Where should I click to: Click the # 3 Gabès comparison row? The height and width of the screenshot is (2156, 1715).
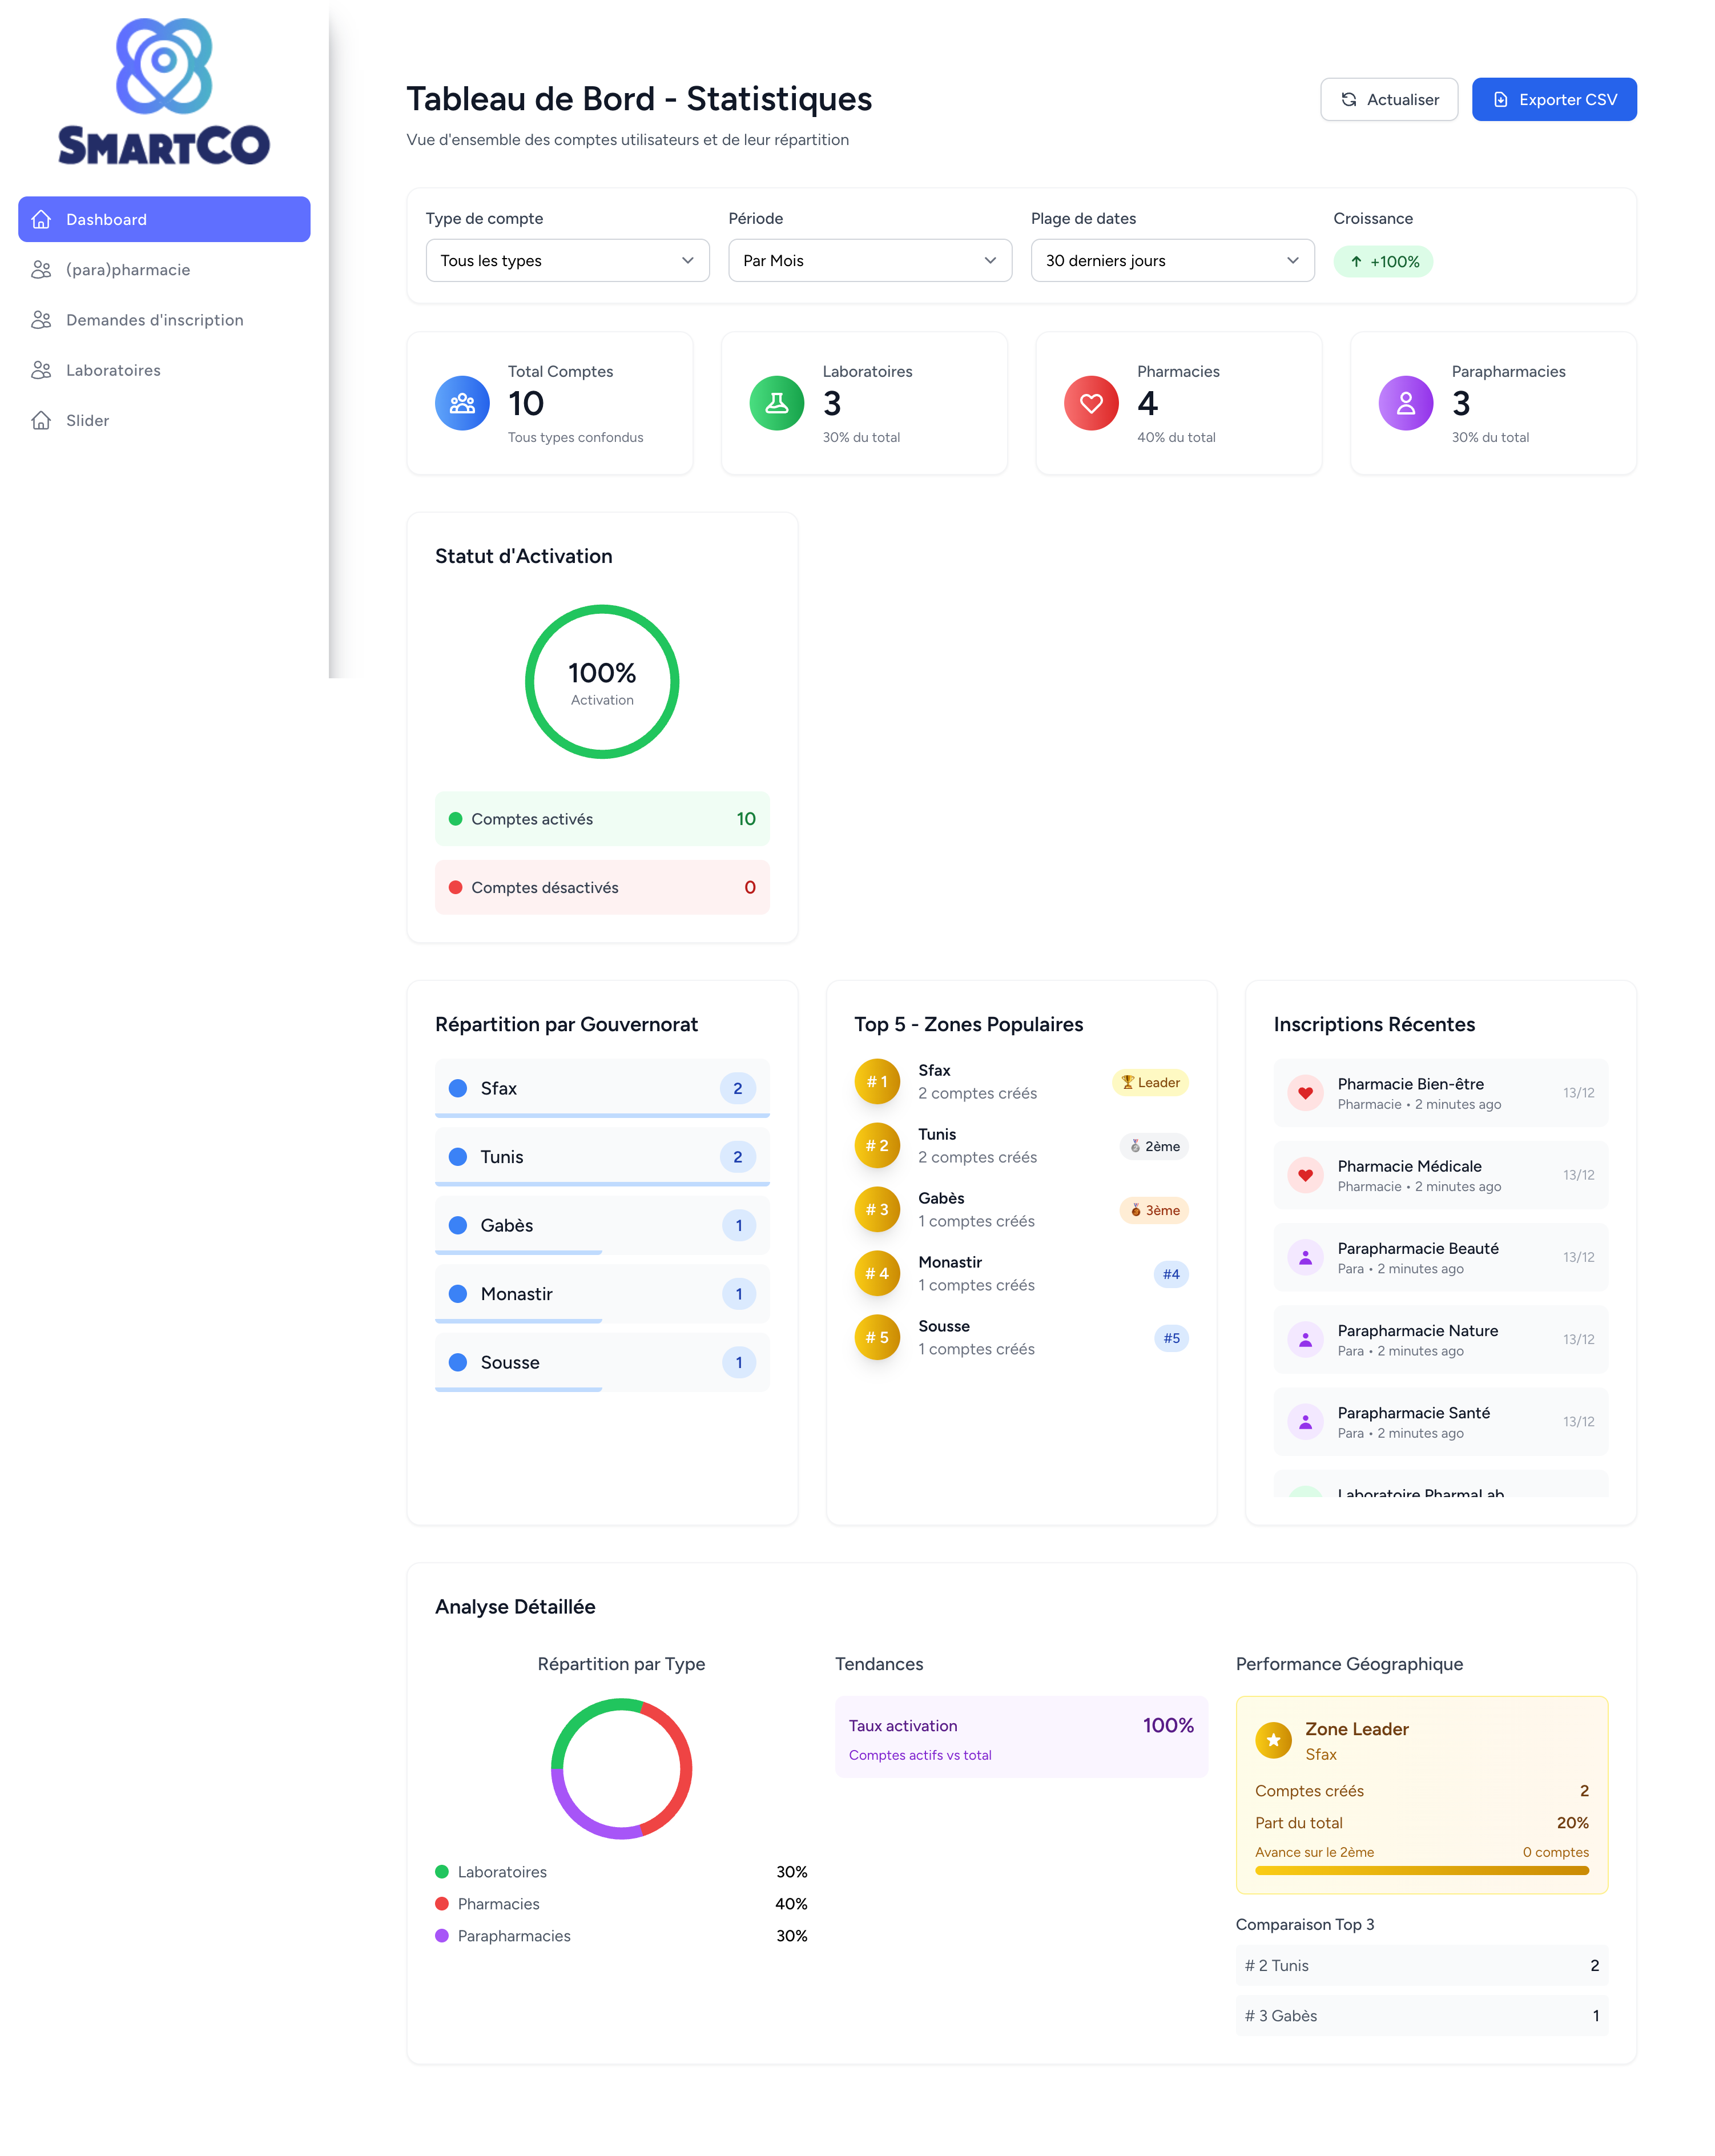[x=1421, y=2015]
